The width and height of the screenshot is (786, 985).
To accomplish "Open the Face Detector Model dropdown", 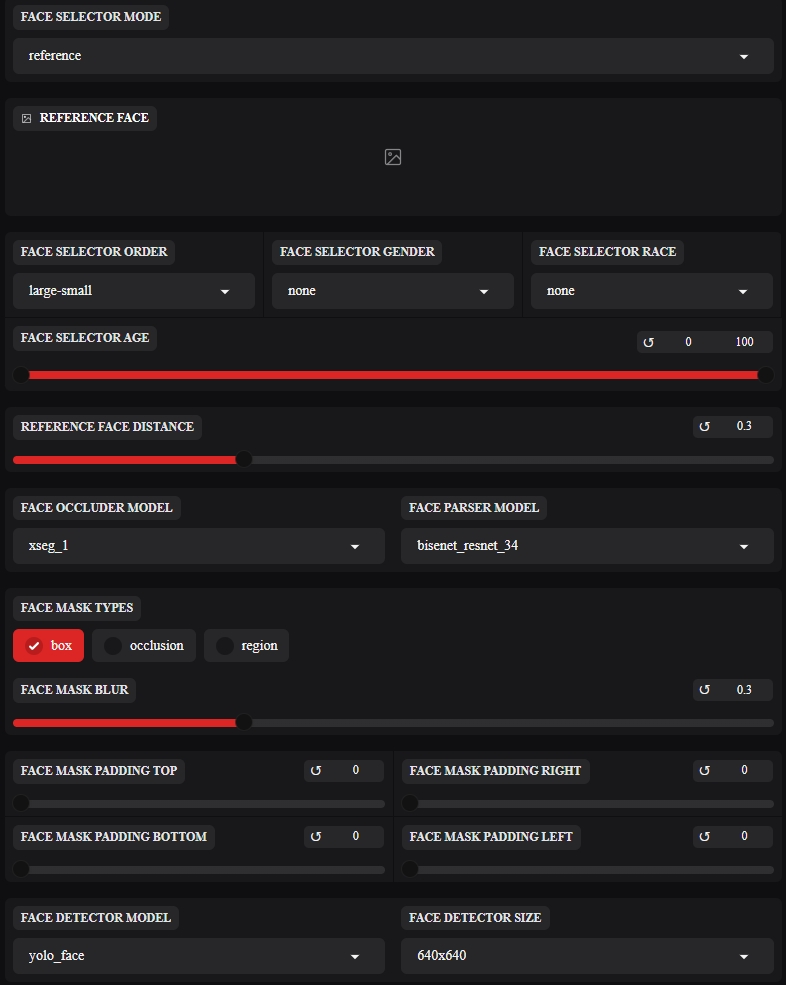I will [199, 955].
